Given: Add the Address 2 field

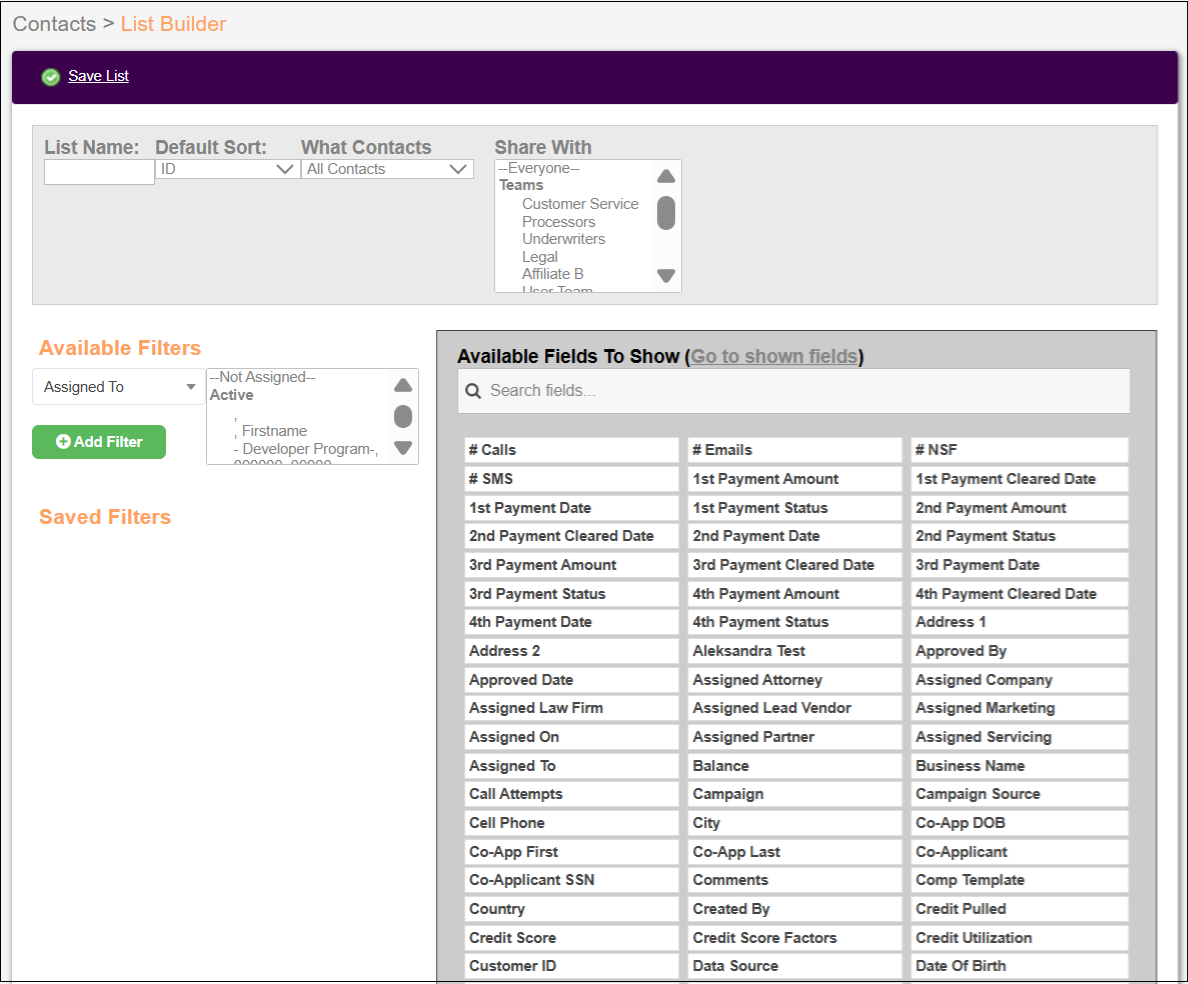Looking at the screenshot, I should [571, 651].
